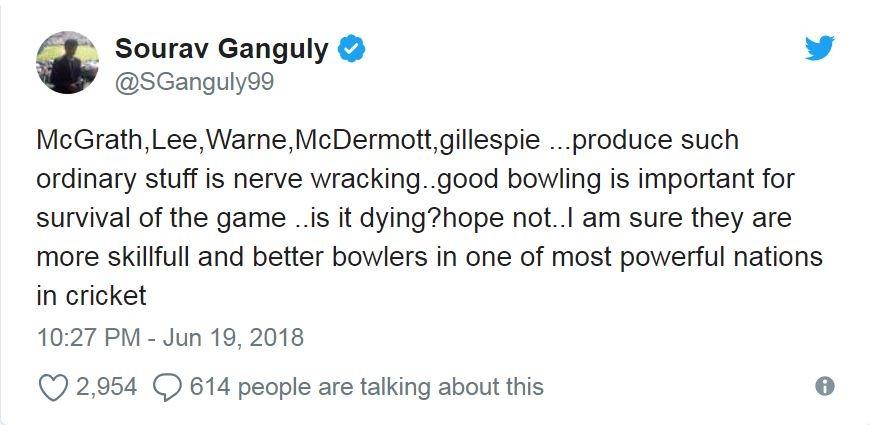870x425 pixels.
Task: Click the @SGanguly99 handle
Action: tap(194, 83)
